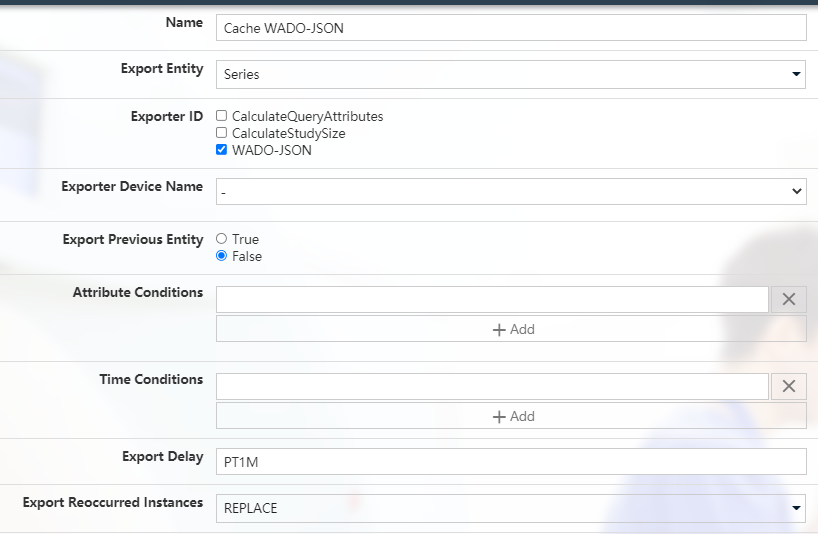Add a new Attribute Condition
Viewport: 818px width, 534px height.
click(x=511, y=329)
